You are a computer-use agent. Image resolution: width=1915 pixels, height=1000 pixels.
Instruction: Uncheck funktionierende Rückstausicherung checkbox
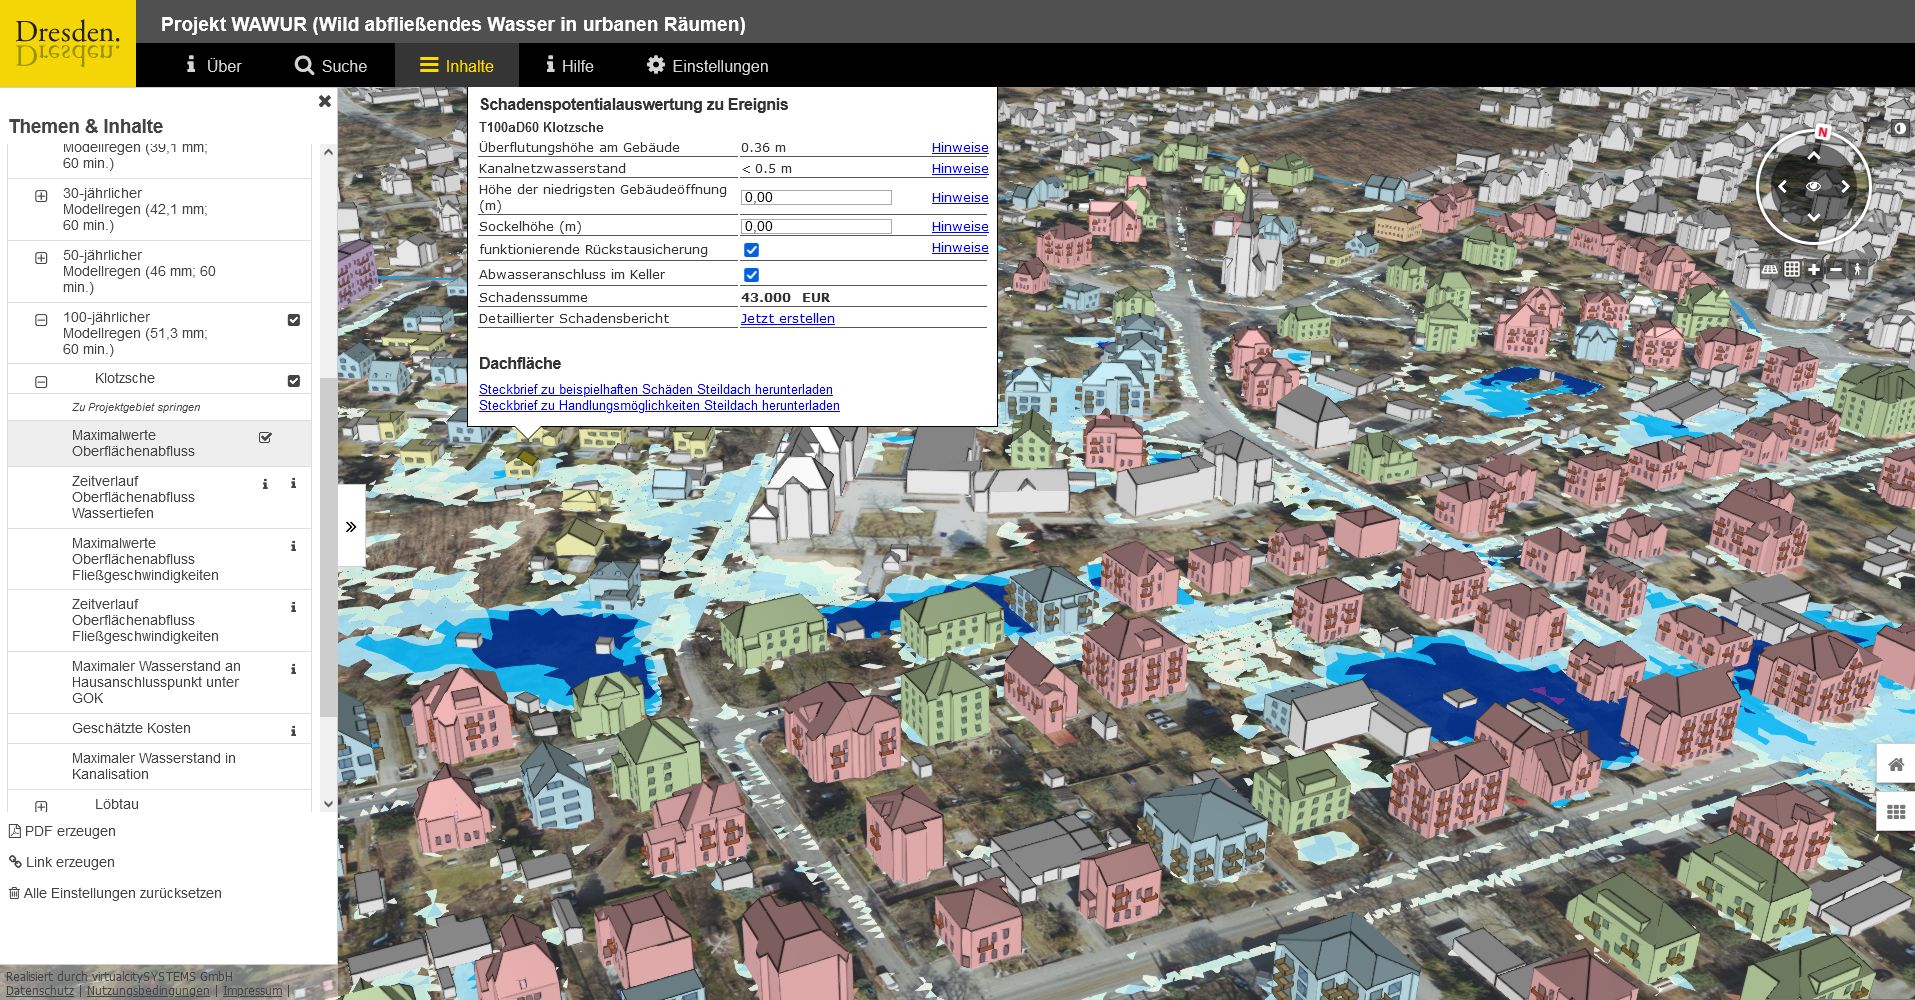click(751, 250)
